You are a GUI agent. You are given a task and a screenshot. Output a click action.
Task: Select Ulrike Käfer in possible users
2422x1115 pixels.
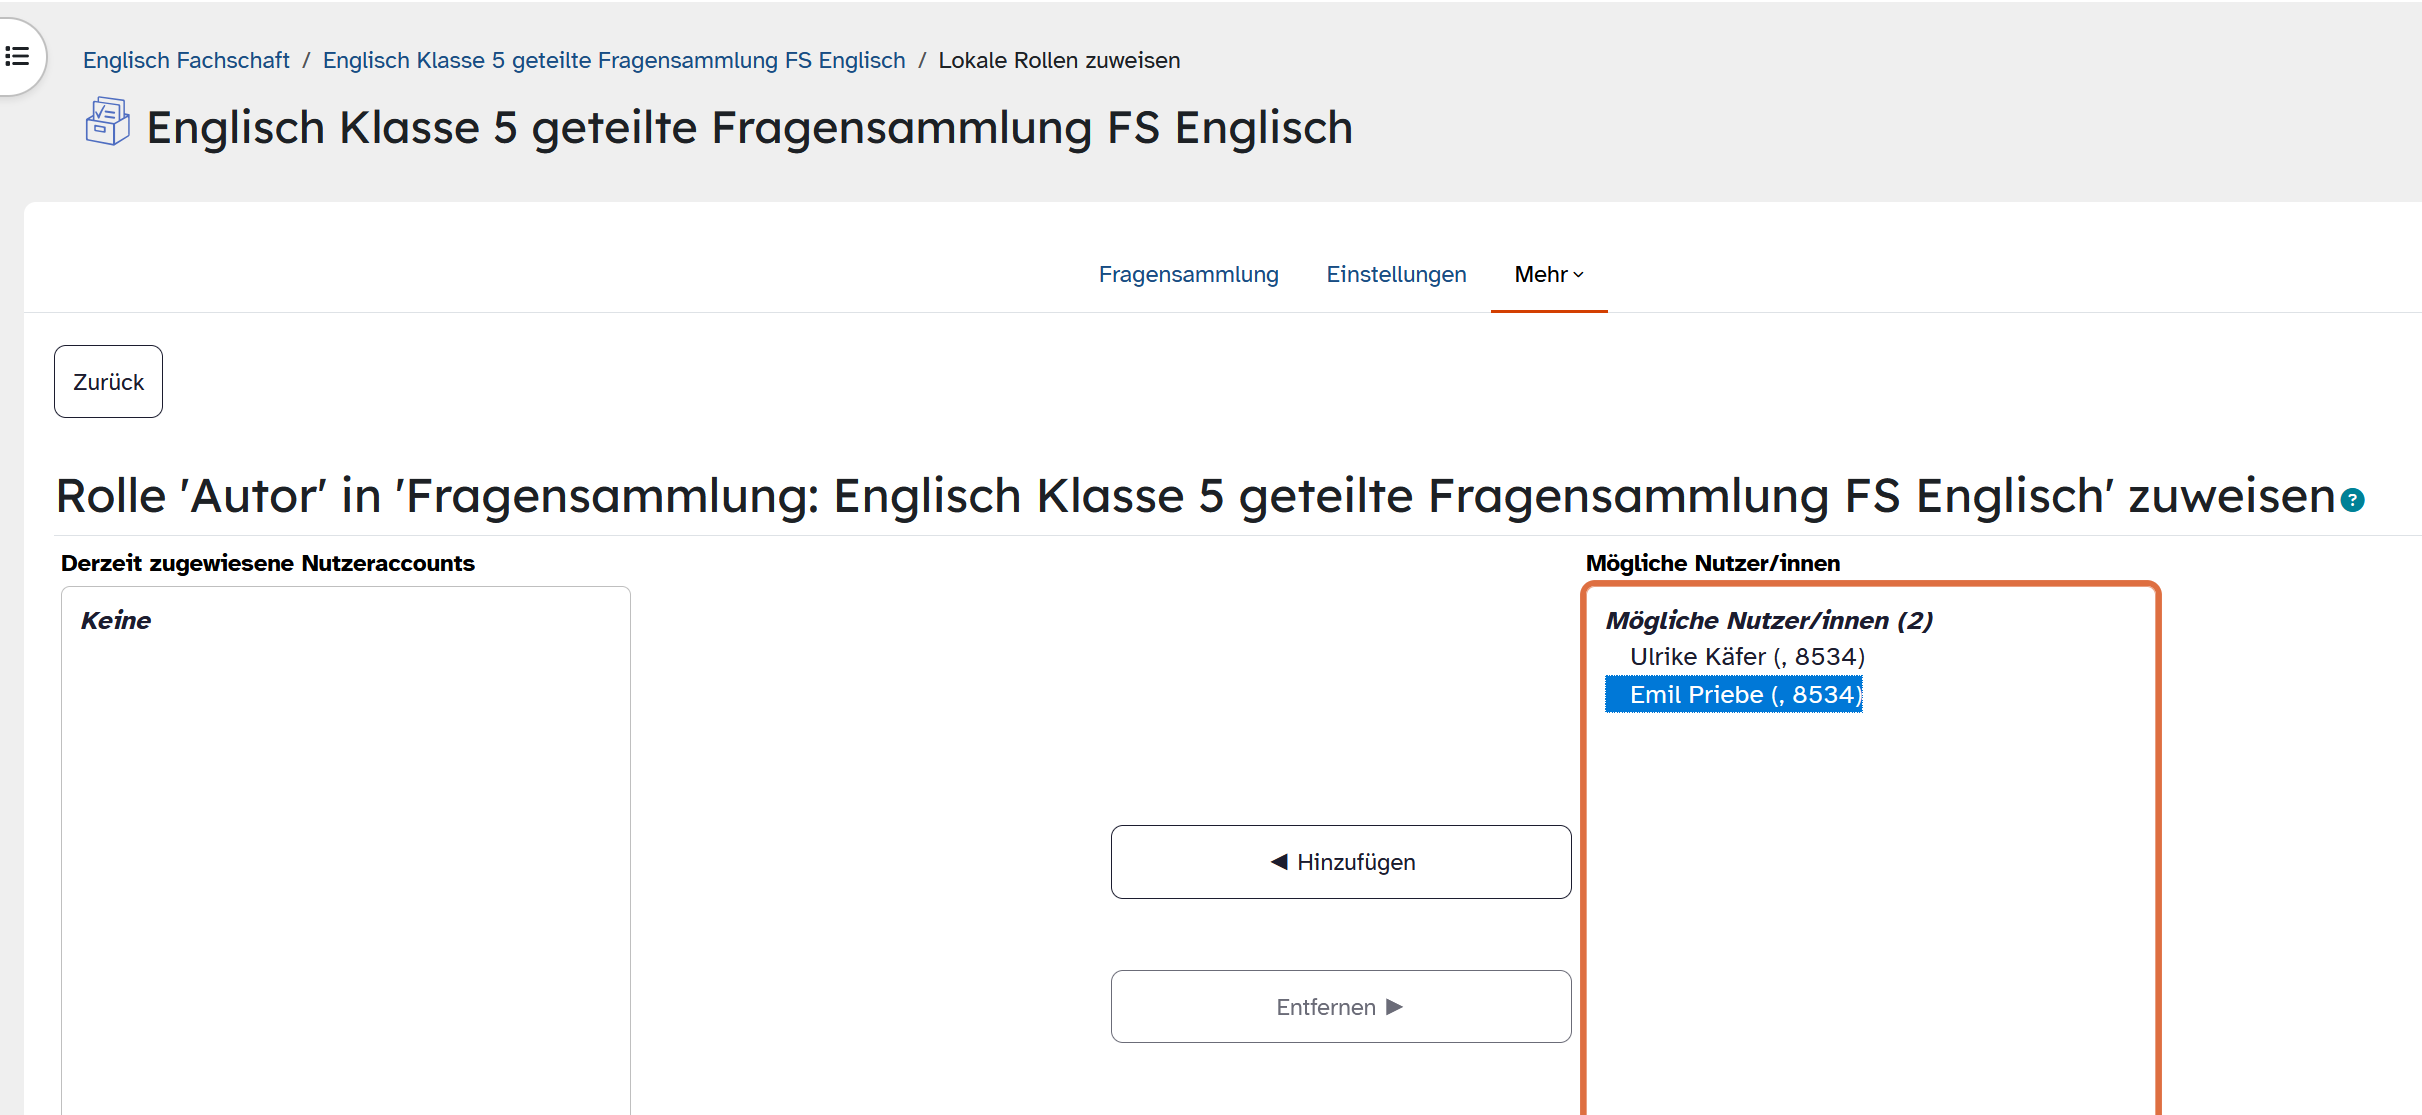click(x=1747, y=657)
